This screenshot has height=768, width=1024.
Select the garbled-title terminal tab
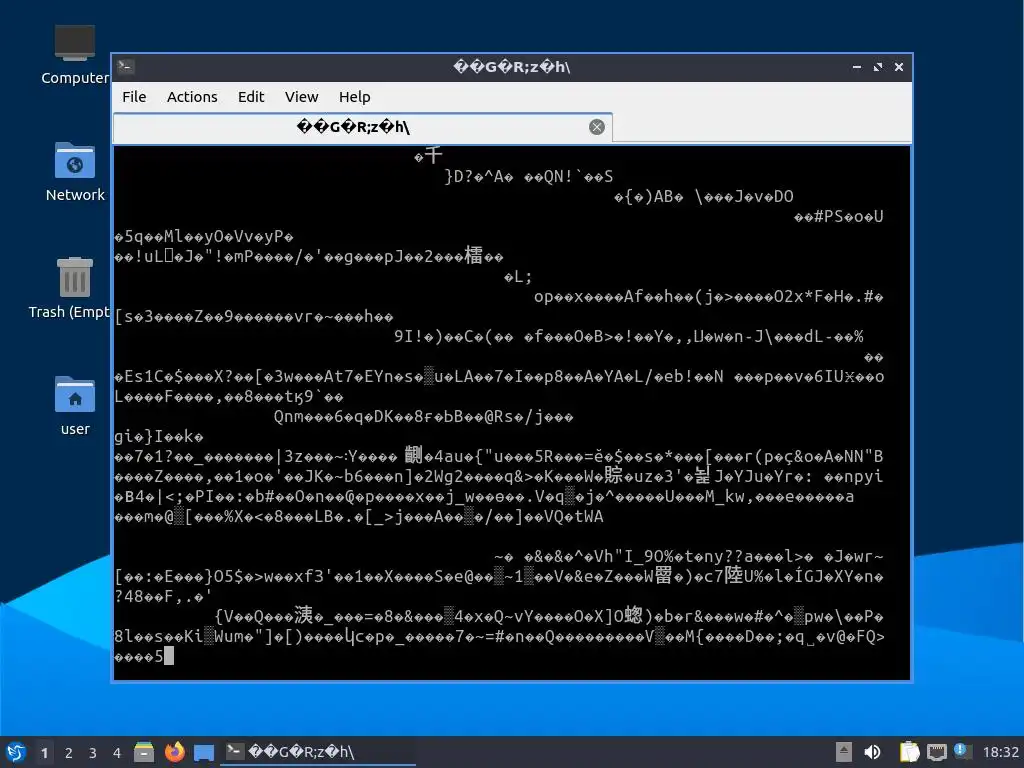coord(363,127)
